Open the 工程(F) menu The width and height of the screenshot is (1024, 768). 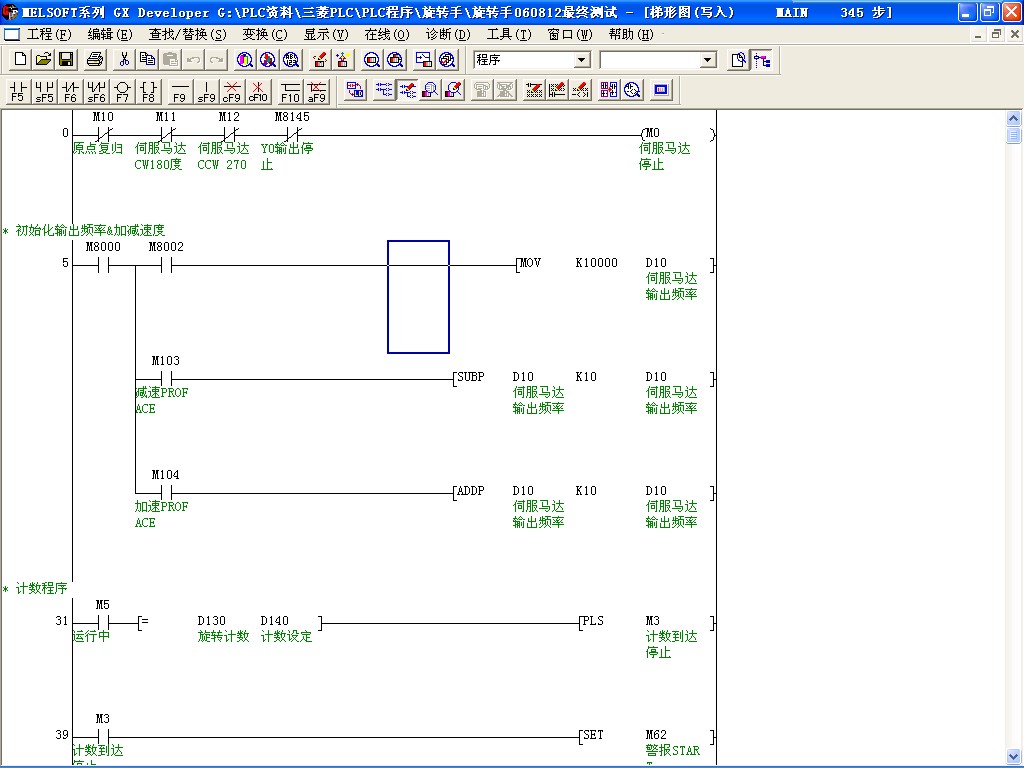pyautogui.click(x=49, y=35)
